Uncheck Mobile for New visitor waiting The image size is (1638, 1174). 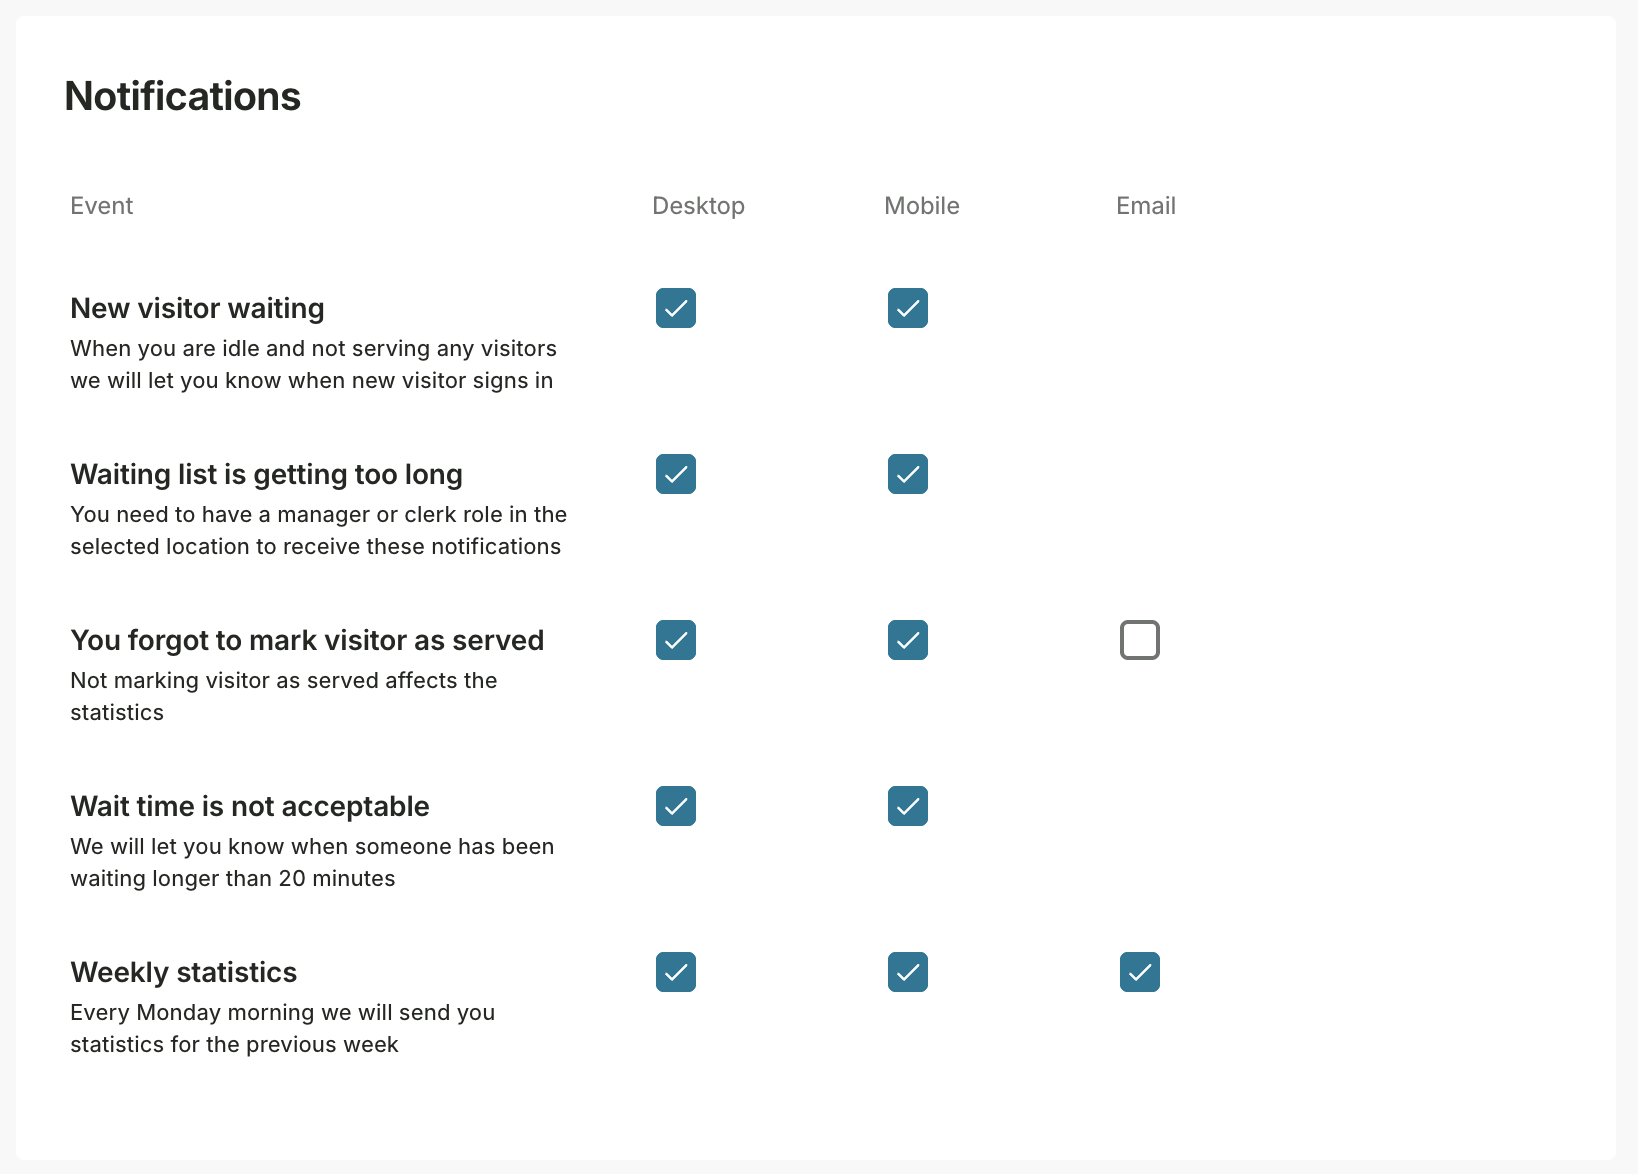(908, 308)
